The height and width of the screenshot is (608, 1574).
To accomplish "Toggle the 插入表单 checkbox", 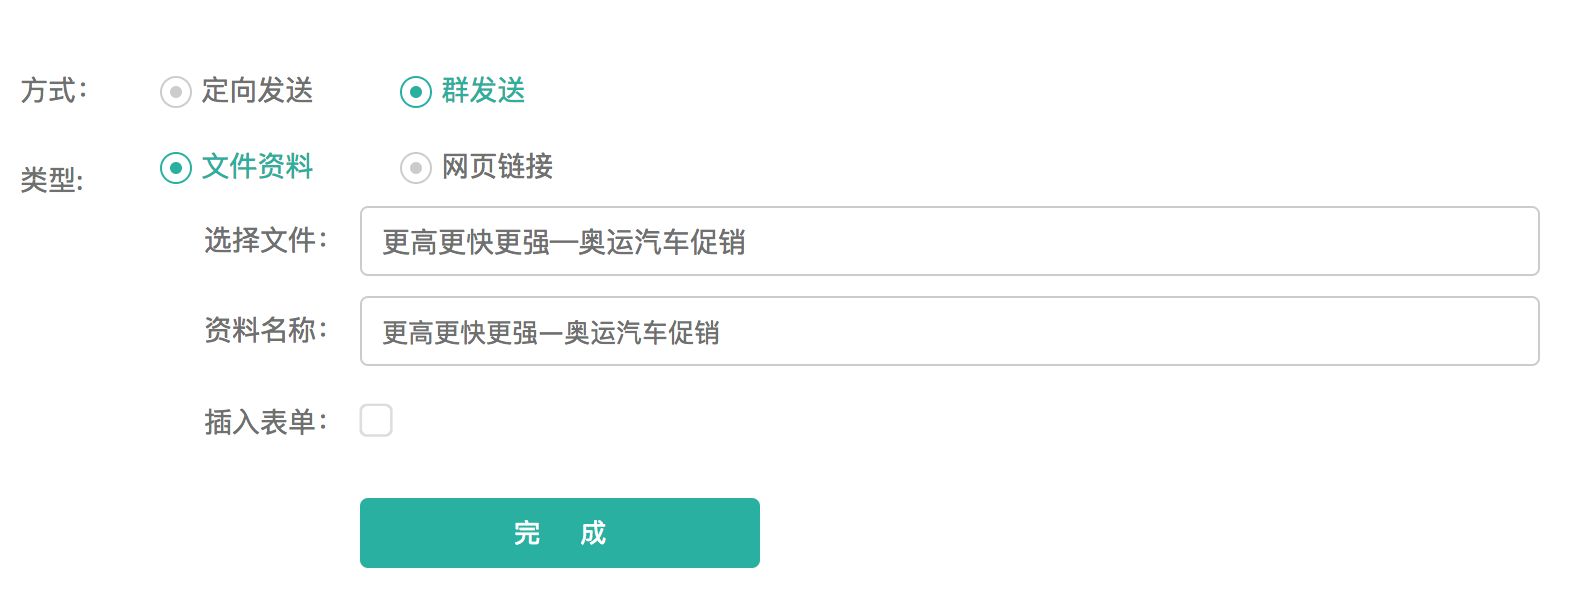I will (376, 421).
